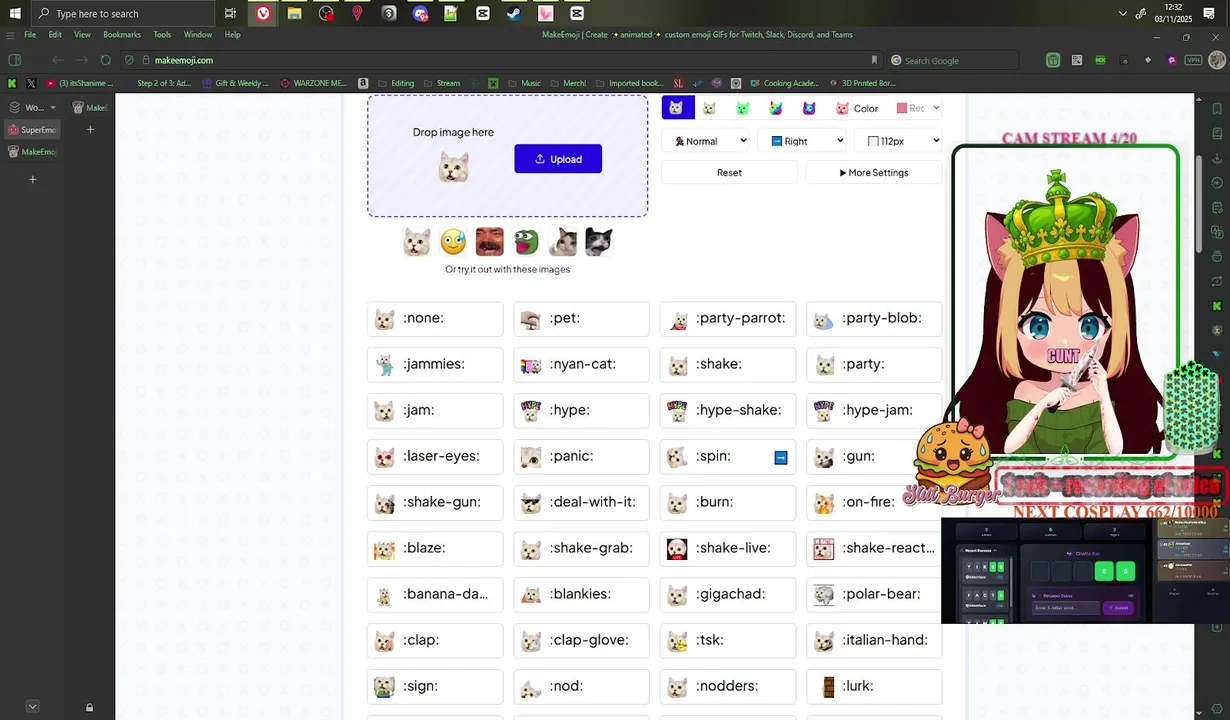Click the Reset button
This screenshot has width=1230, height=720.
tap(729, 172)
